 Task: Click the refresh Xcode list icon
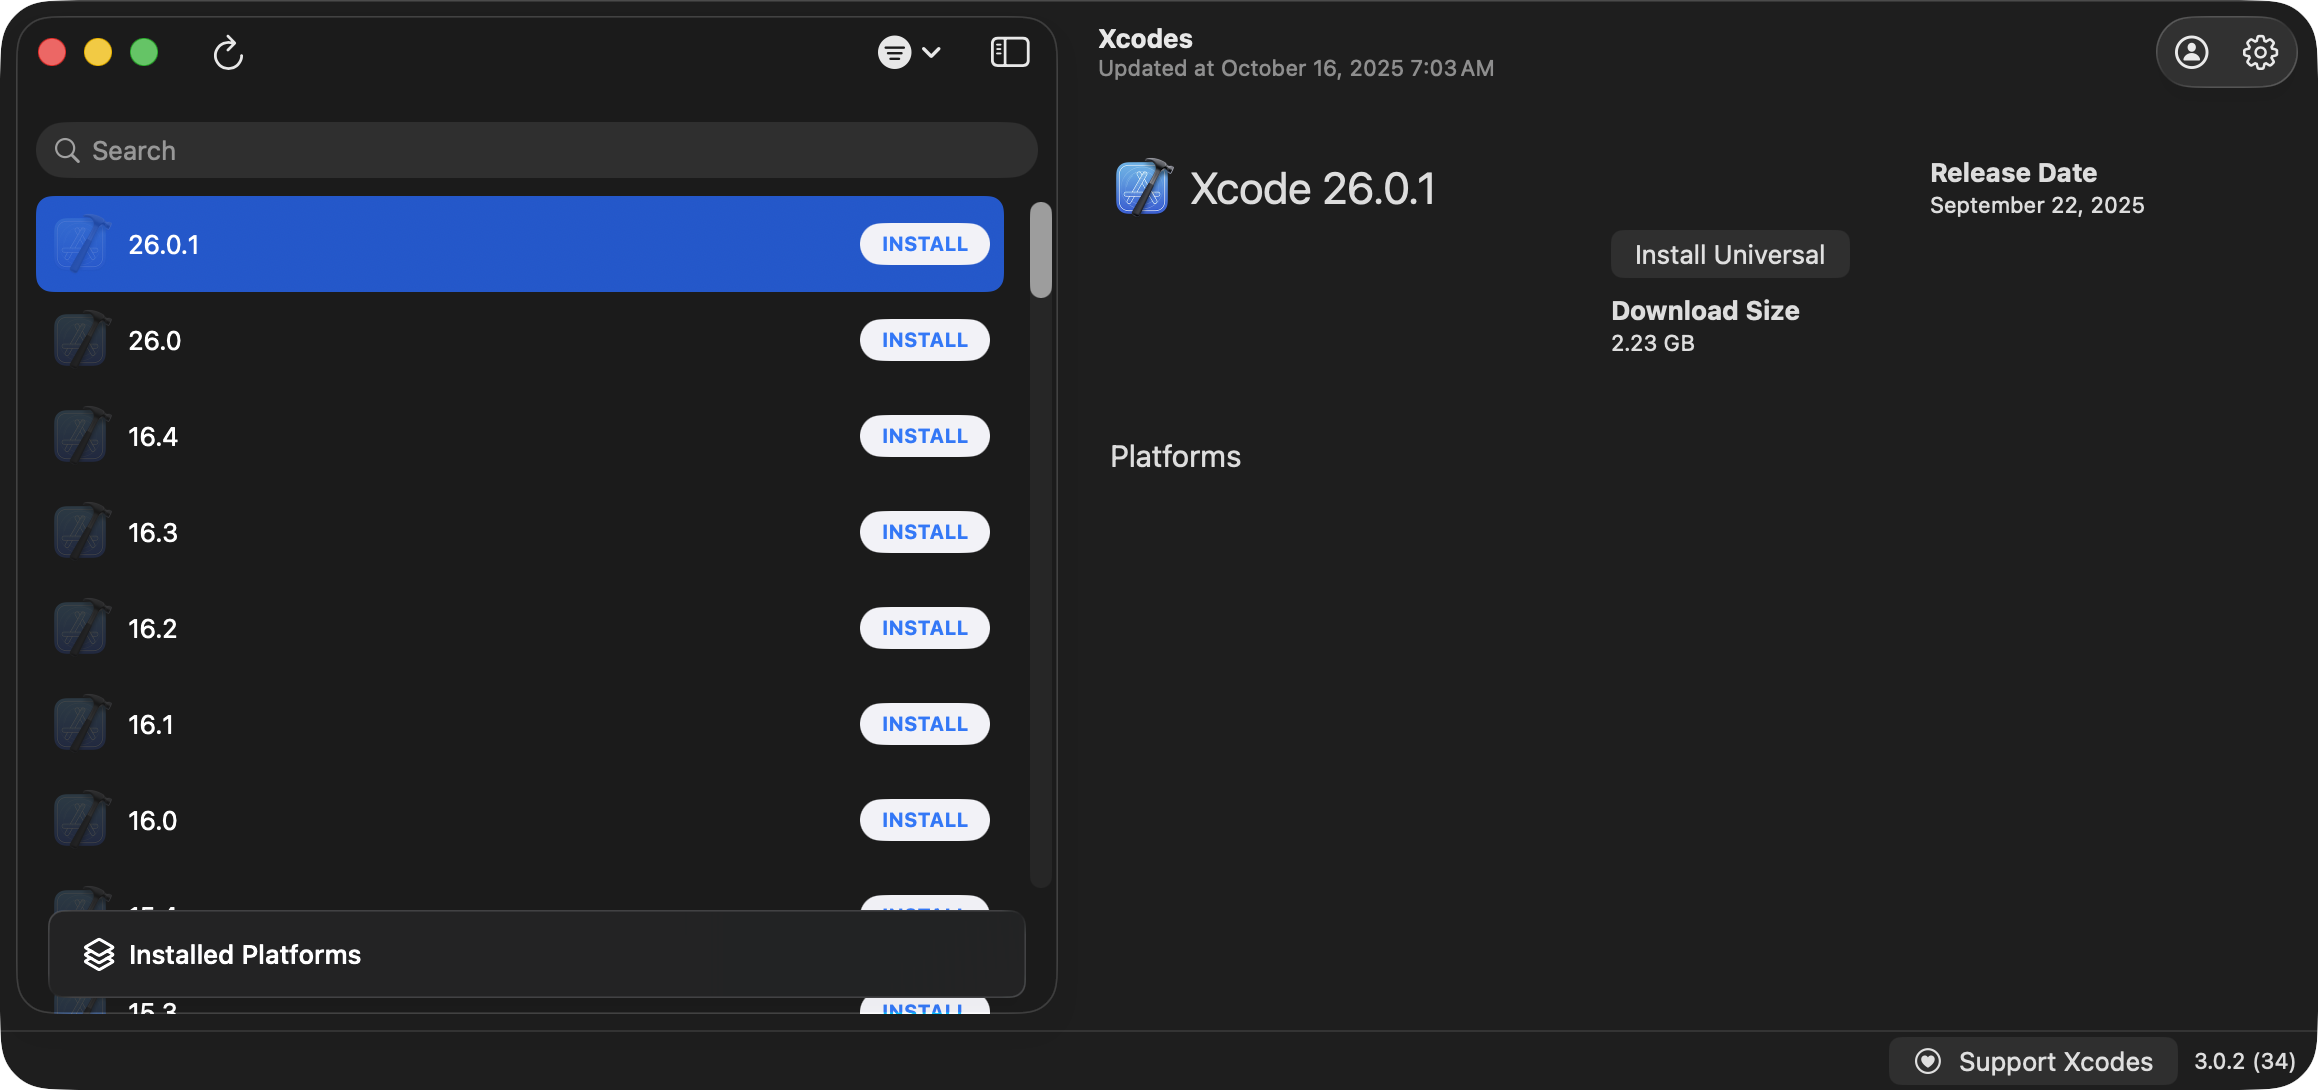point(228,53)
